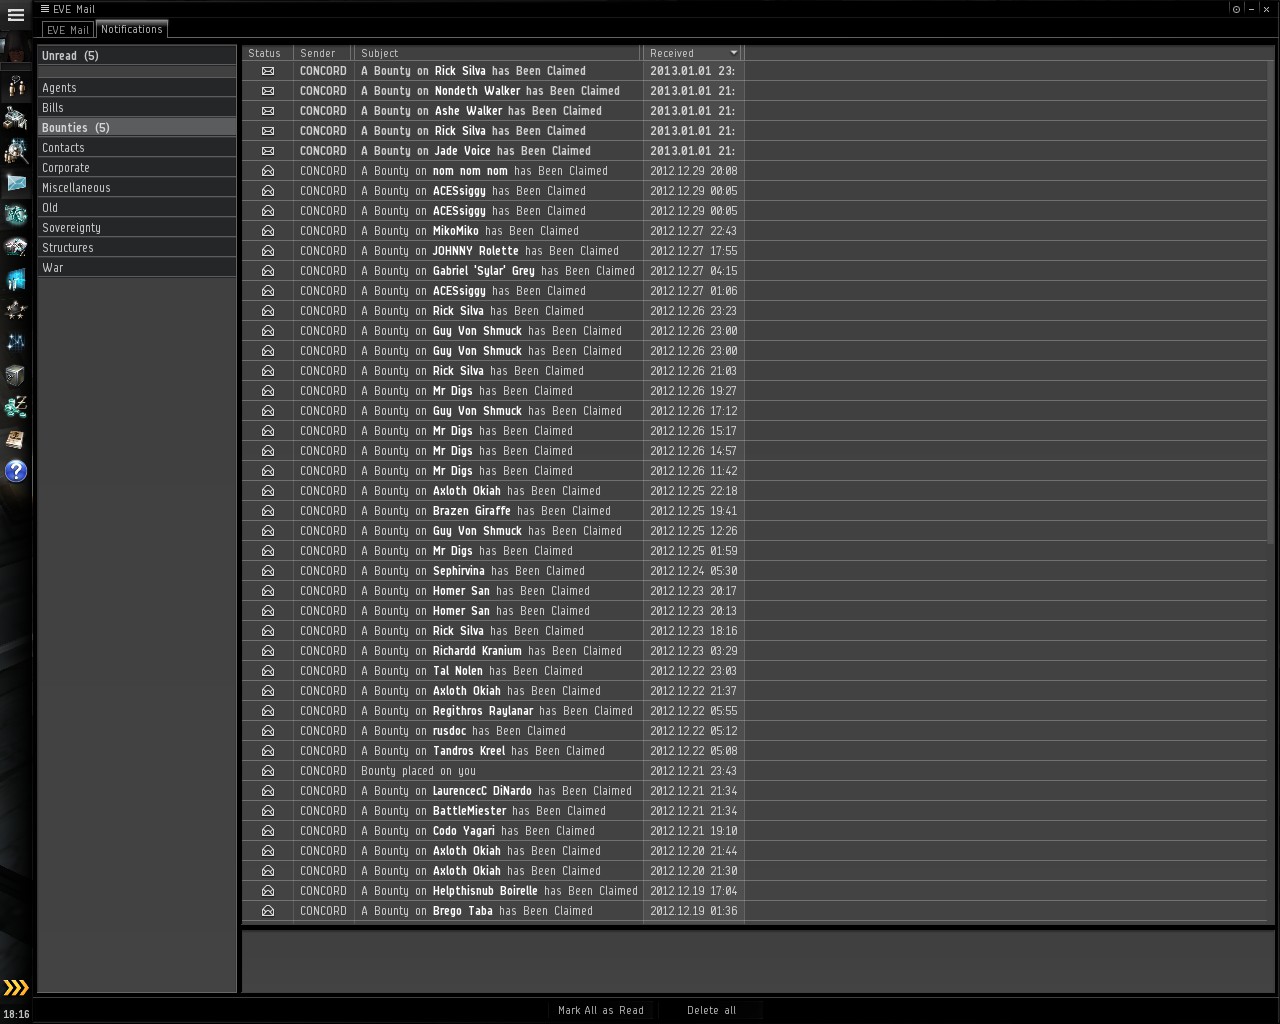Click the 18:16 clock in the Neocom
1280x1024 pixels.
click(16, 1014)
